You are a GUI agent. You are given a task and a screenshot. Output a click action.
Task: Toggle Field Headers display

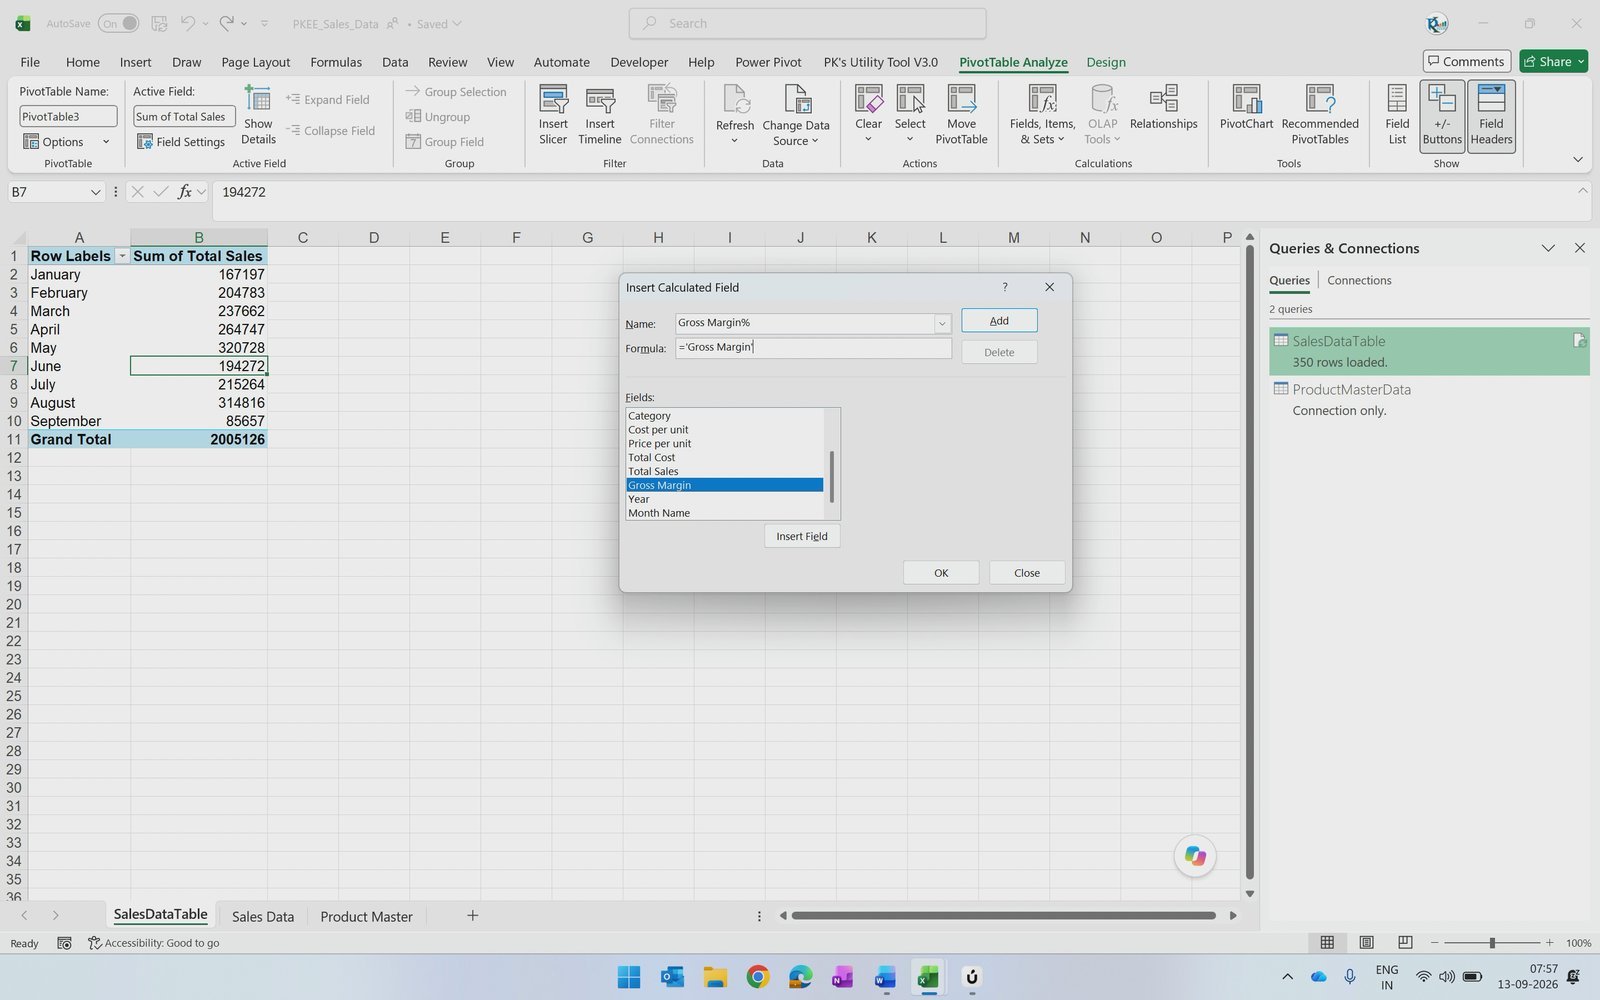[x=1491, y=115]
